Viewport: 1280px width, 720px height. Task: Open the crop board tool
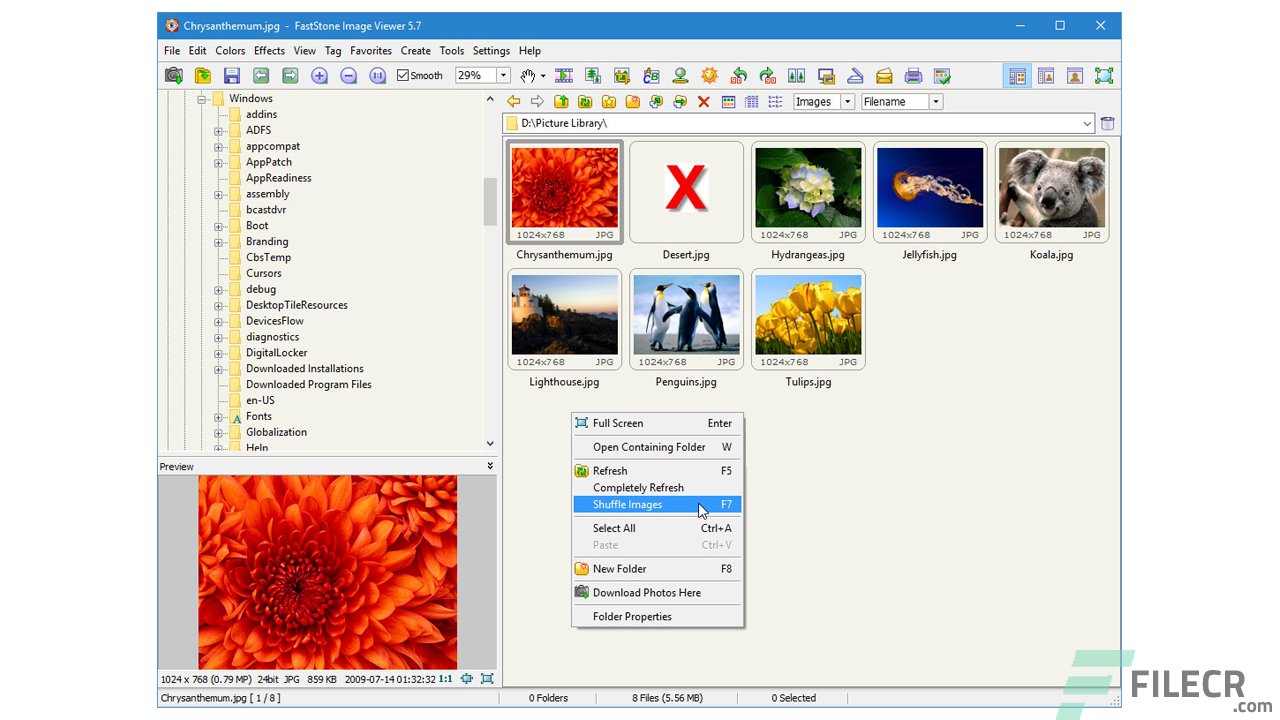(x=622, y=75)
